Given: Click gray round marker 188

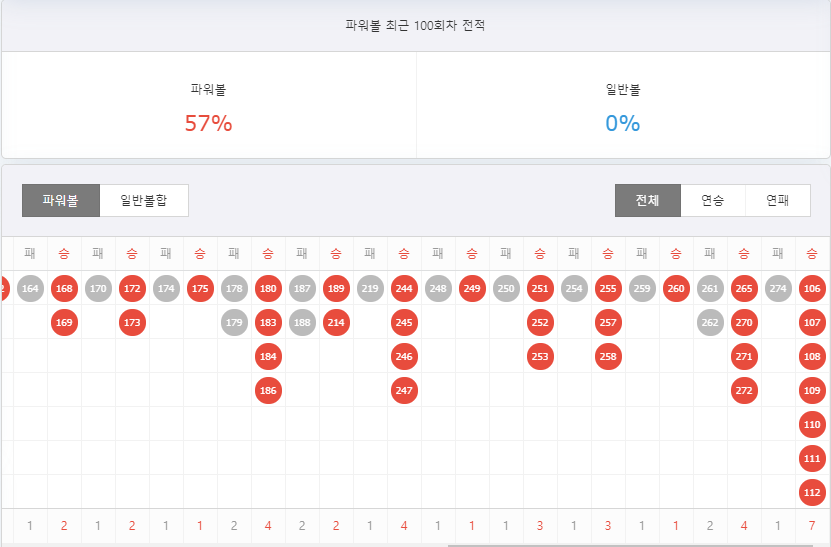Looking at the screenshot, I should click(302, 323).
